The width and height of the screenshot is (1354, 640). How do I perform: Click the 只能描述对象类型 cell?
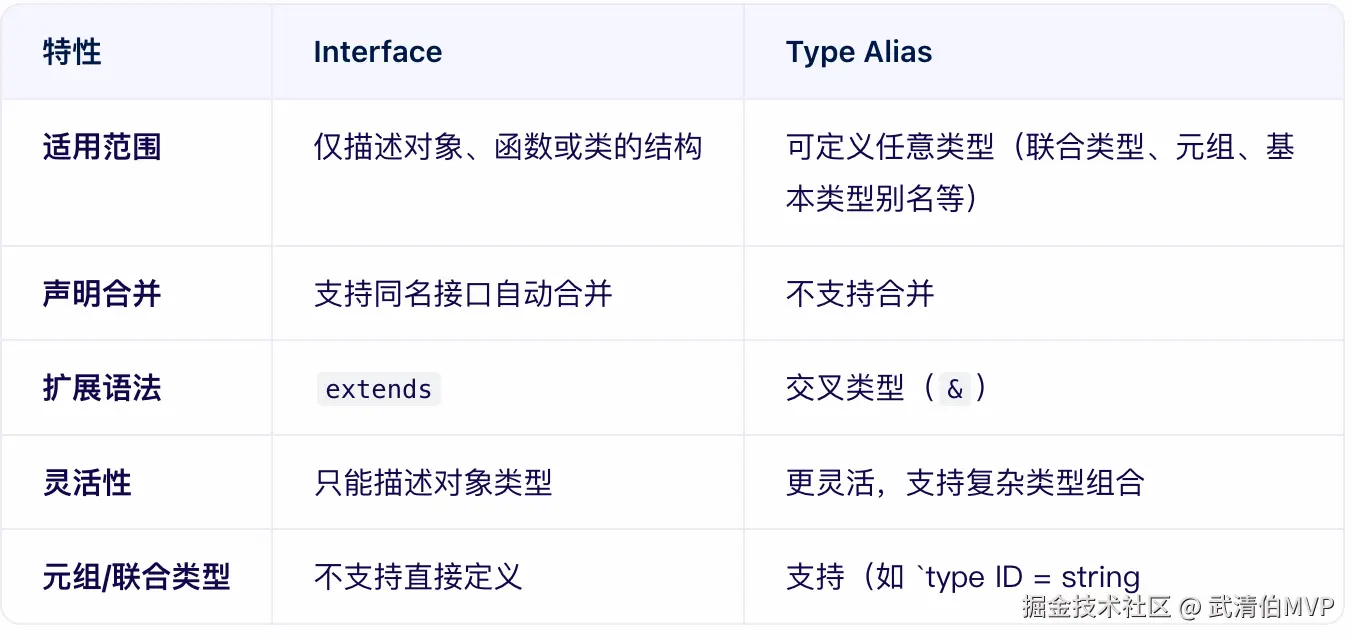click(433, 483)
